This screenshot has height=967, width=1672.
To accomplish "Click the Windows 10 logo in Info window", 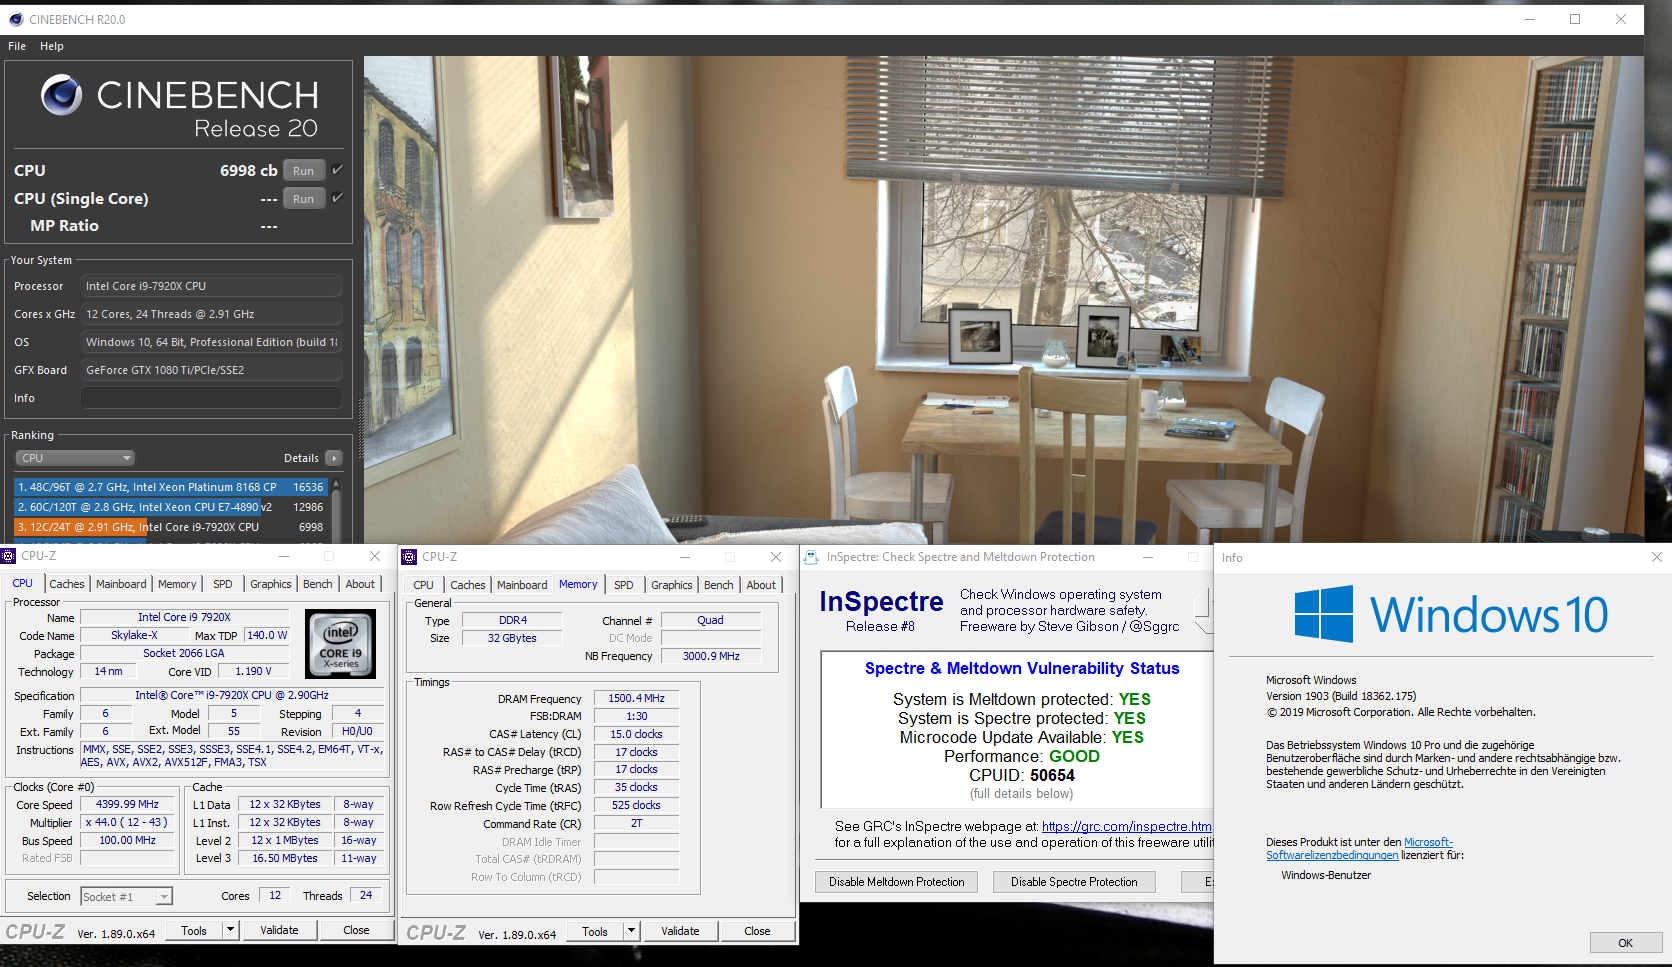I will tap(1451, 614).
